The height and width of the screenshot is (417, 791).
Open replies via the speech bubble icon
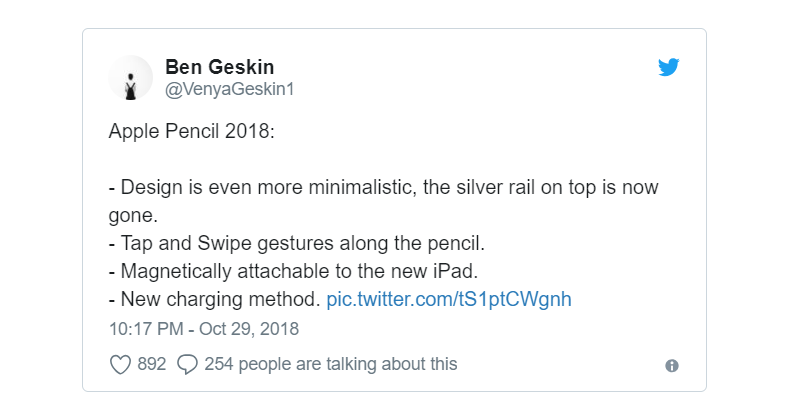point(187,364)
